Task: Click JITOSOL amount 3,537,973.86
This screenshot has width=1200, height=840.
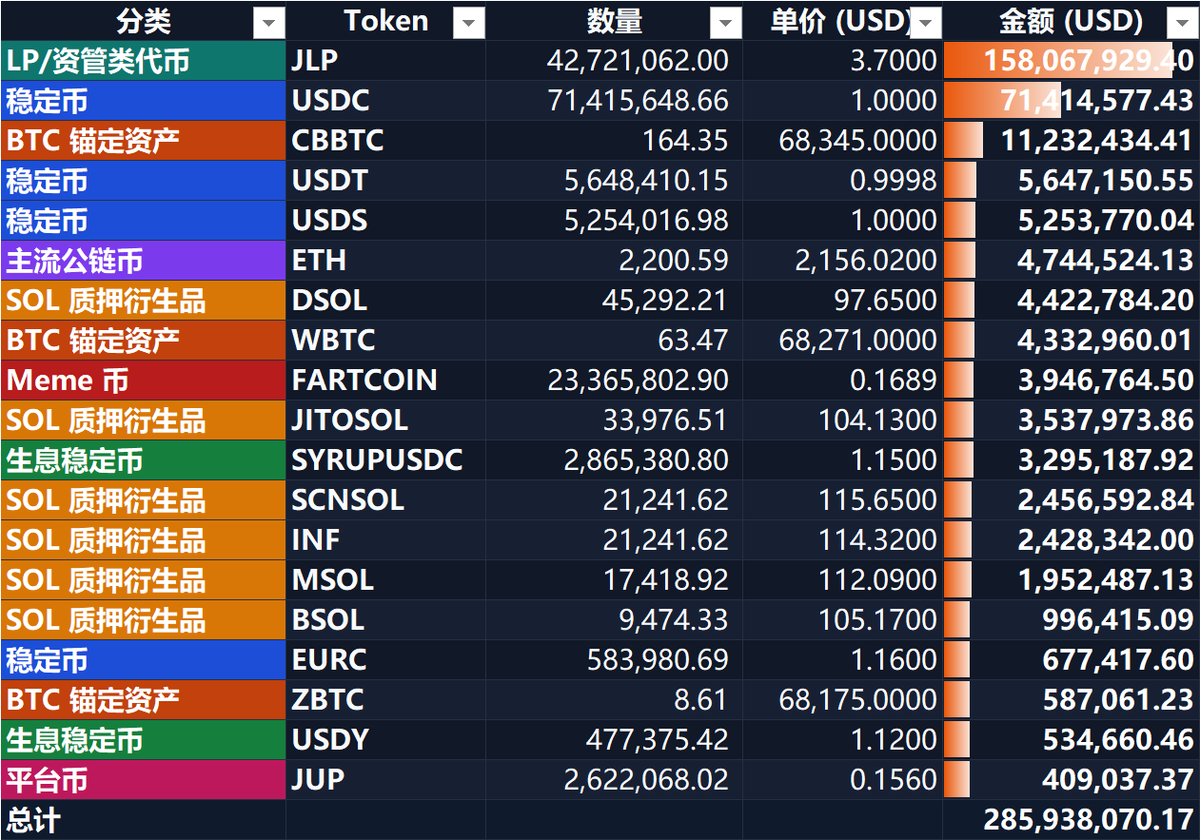Action: (x=1071, y=420)
